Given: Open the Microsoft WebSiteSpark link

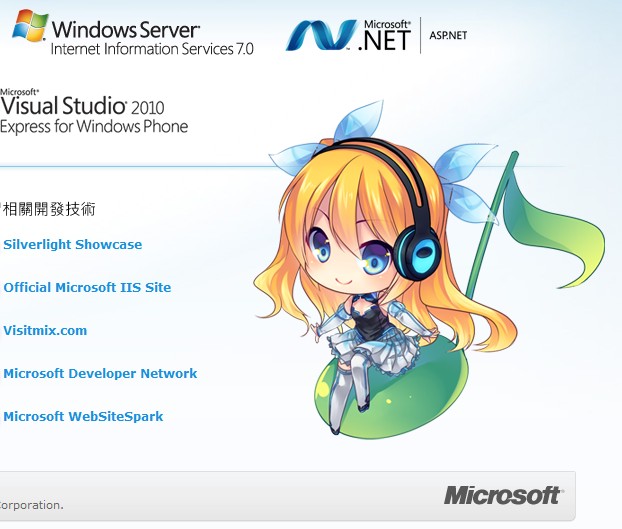Looking at the screenshot, I should tap(83, 416).
